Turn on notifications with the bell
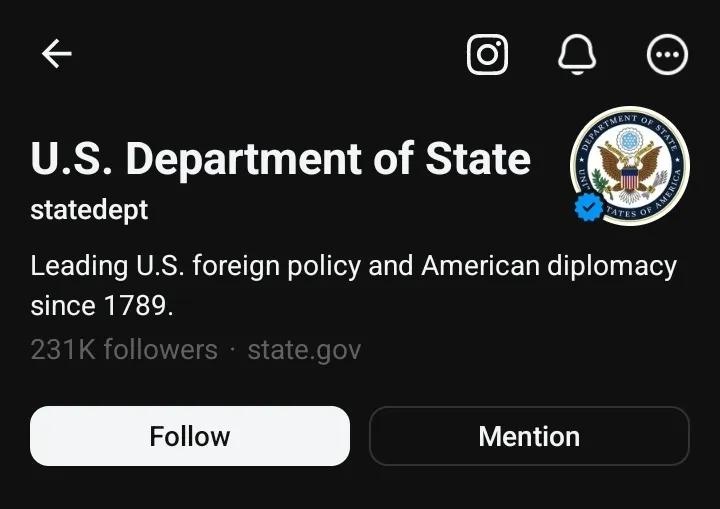720x509 pixels. click(x=577, y=54)
